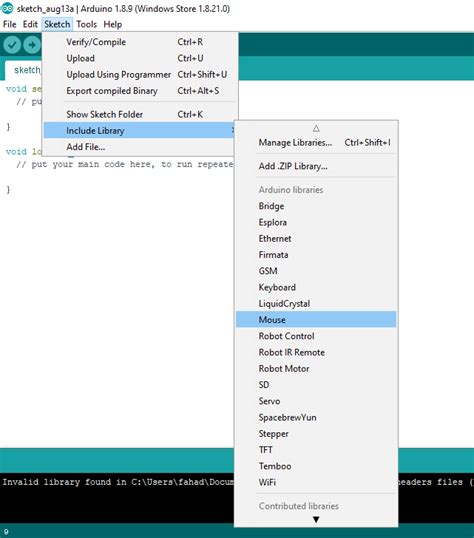Click the Verify checkmark toolbar icon
This screenshot has width=474, height=538.
point(12,45)
